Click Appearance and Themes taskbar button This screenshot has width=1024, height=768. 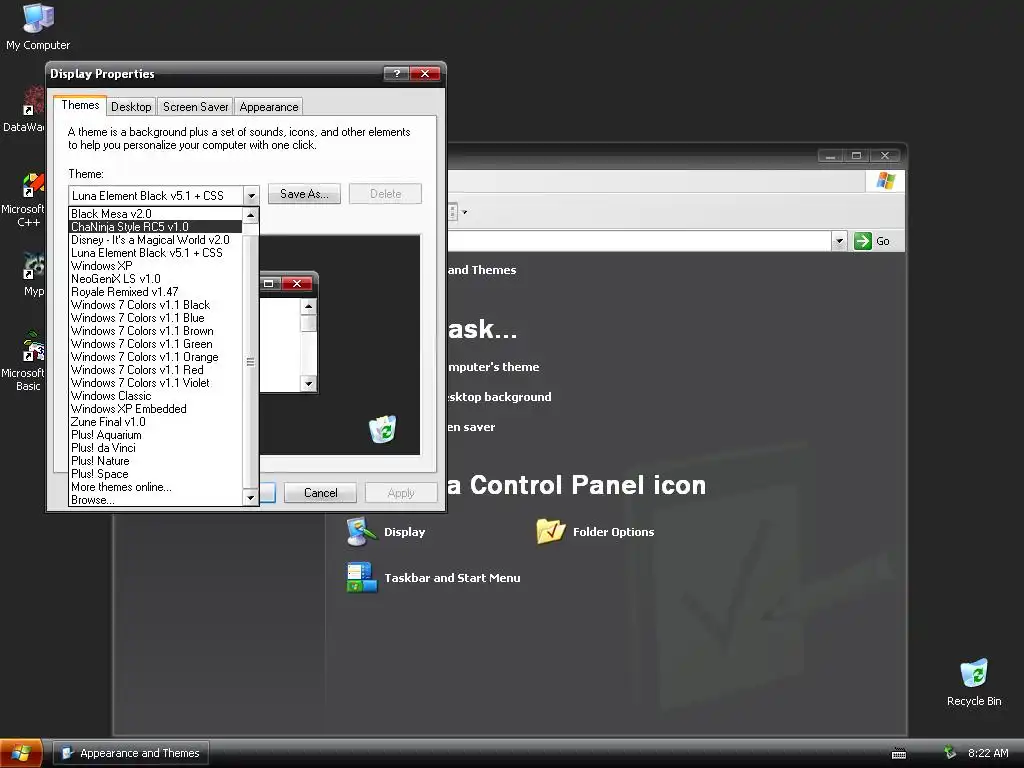[x=131, y=753]
